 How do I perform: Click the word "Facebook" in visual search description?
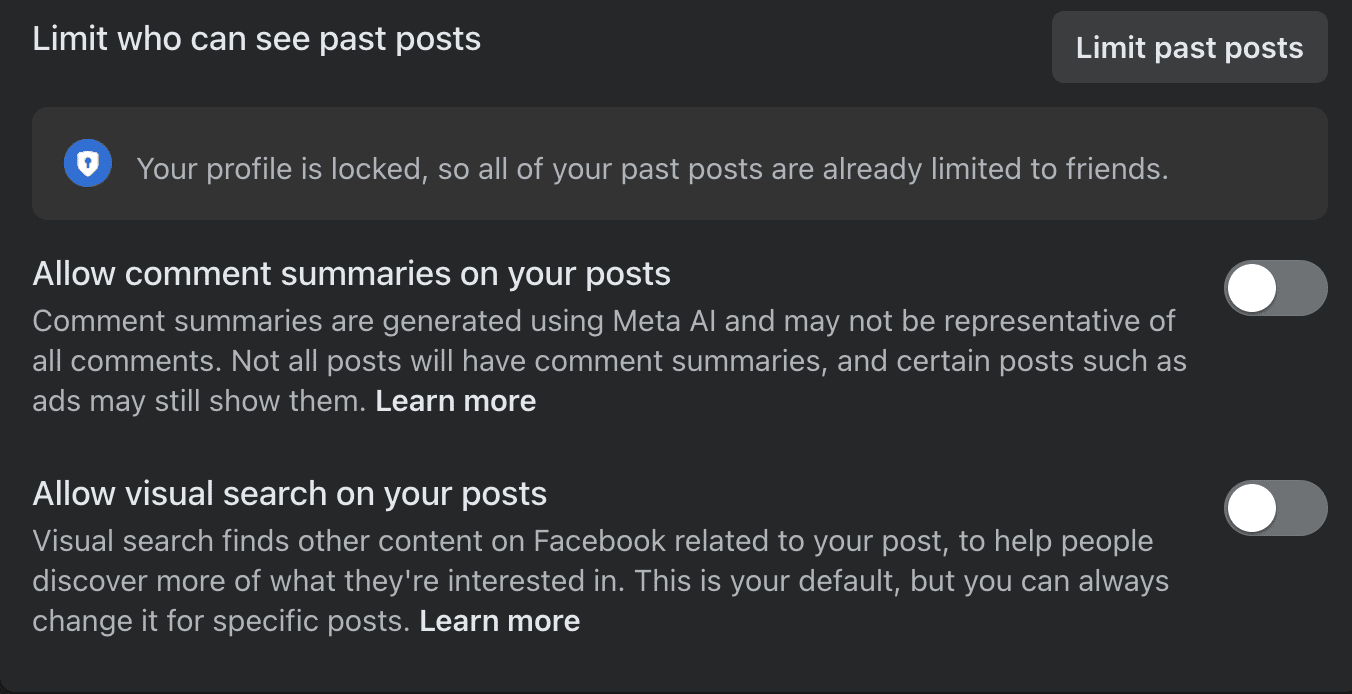click(599, 541)
